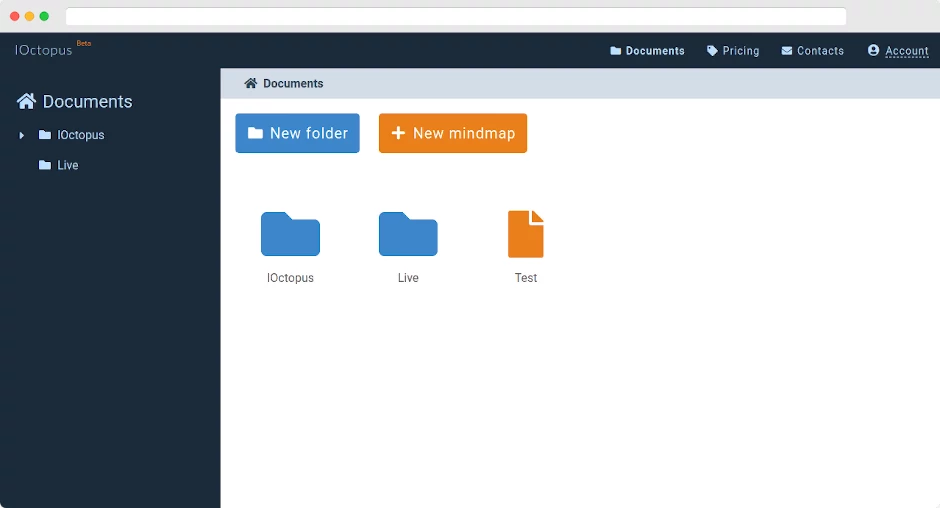The width and height of the screenshot is (940, 508).
Task: Open the Test mindmap file icon
Action: tap(526, 234)
